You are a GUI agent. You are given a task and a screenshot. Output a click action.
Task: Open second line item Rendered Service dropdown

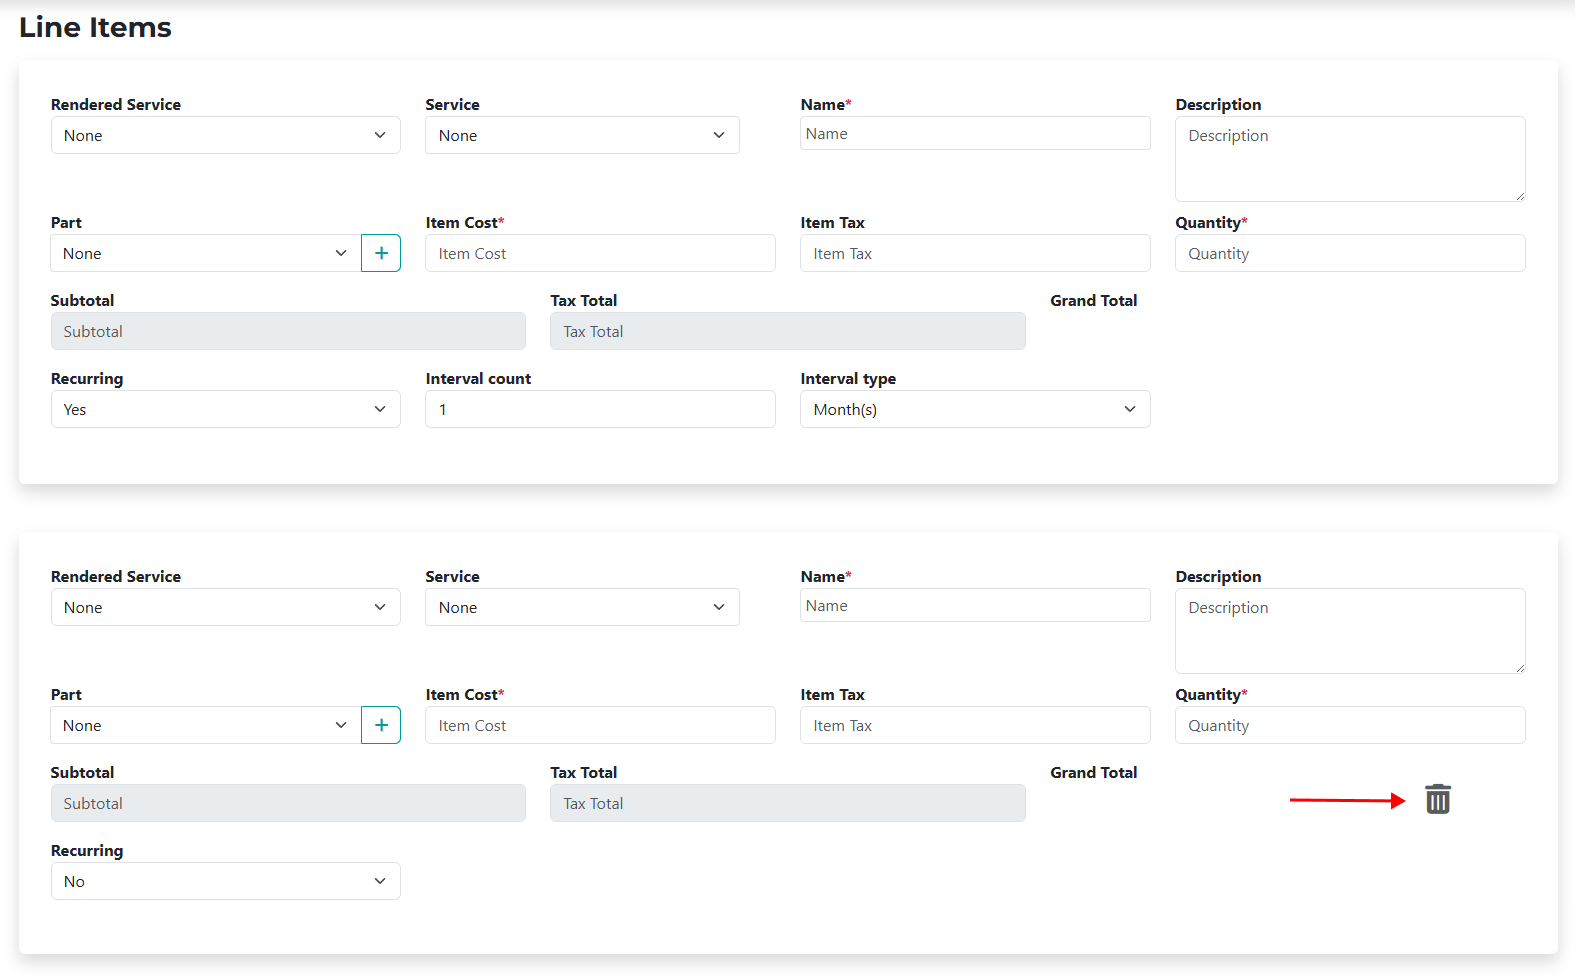[225, 607]
